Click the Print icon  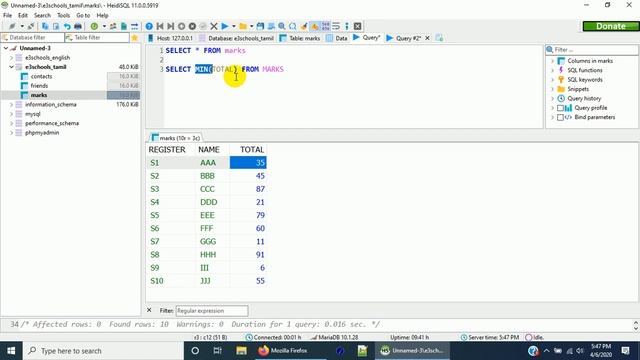click(78, 26)
